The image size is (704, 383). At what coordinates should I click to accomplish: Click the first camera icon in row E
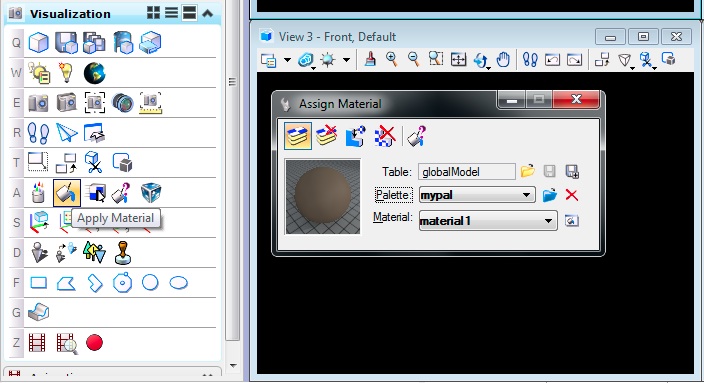[39, 103]
